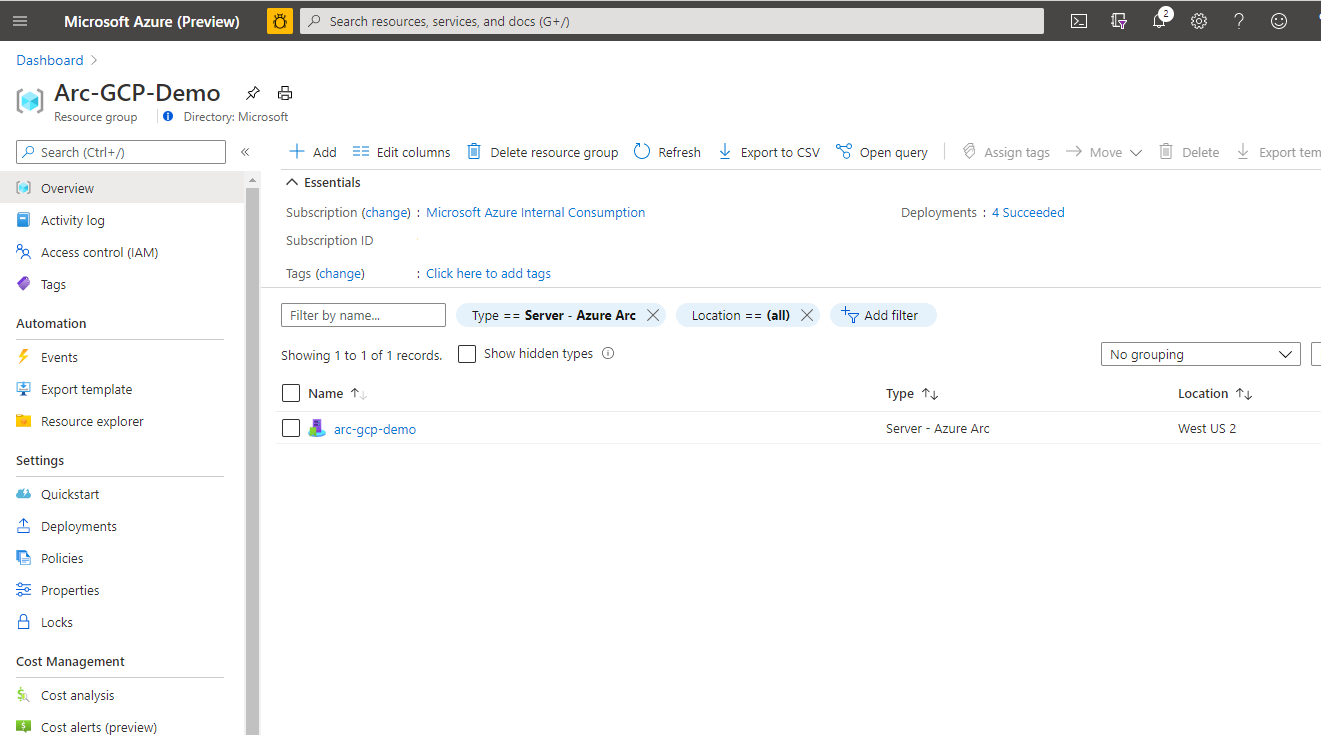Click Assign tags in toolbar
This screenshot has width=1321, height=735.
(1005, 152)
